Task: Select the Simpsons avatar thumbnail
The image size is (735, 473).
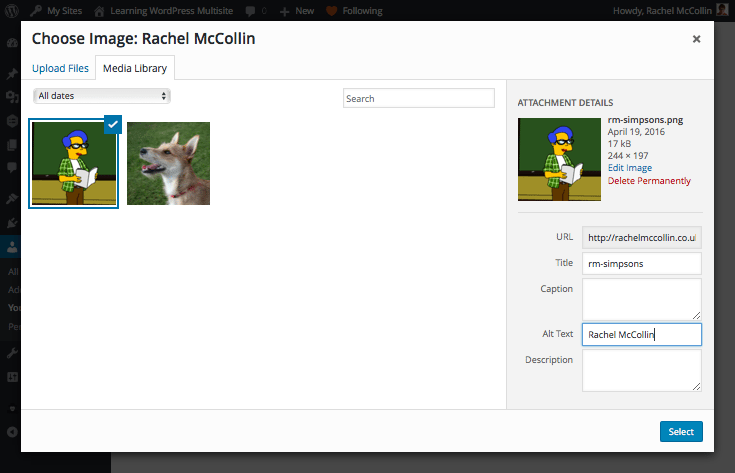Action: pos(74,164)
